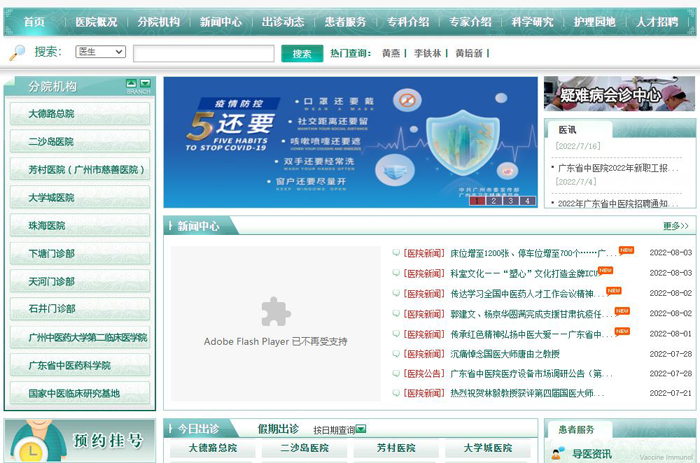Image resolution: width=700 pixels, height=463 pixels.
Task: Click the 疑难病会诊中心 banner image
Action: tap(619, 94)
